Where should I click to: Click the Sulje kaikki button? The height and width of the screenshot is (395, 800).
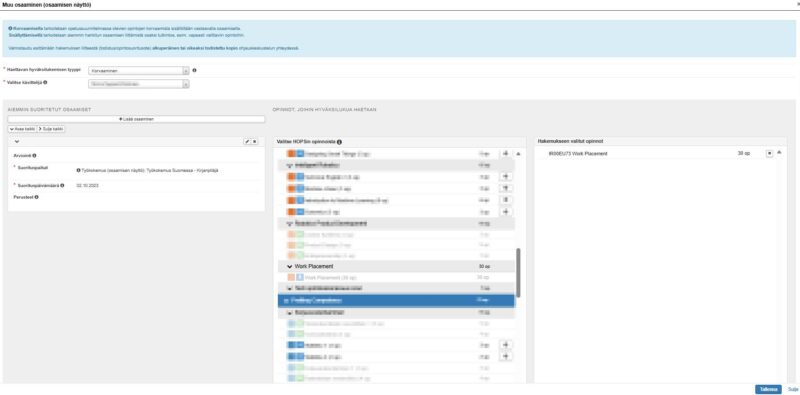(x=51, y=129)
